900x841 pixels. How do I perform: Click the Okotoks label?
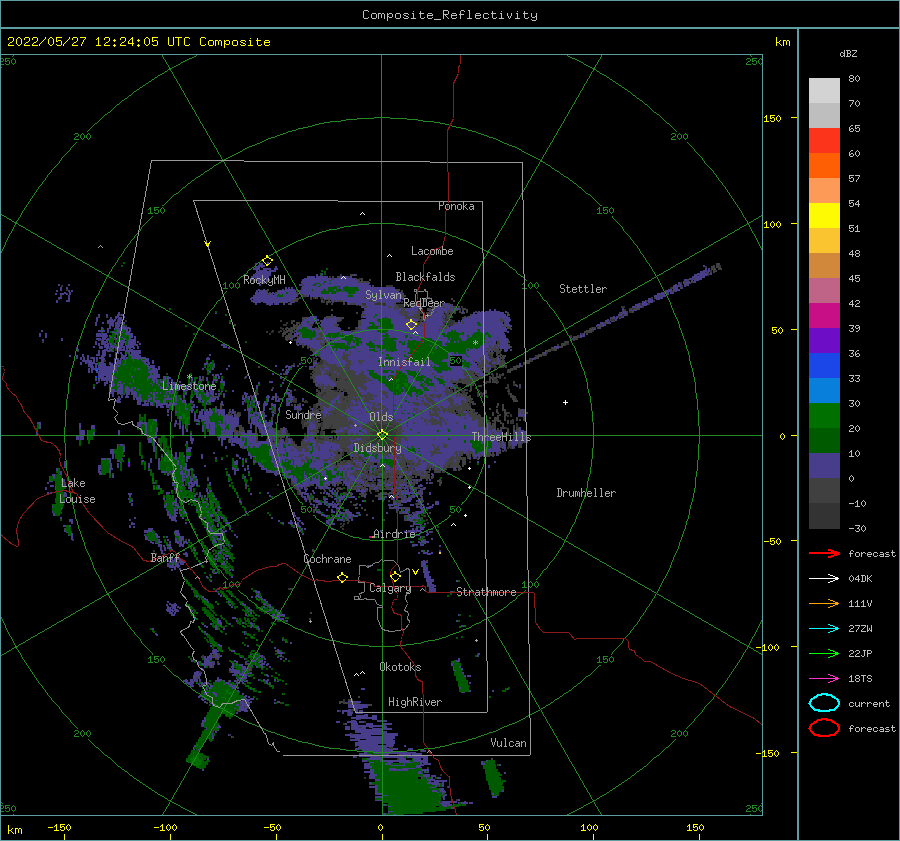pyautogui.click(x=400, y=667)
